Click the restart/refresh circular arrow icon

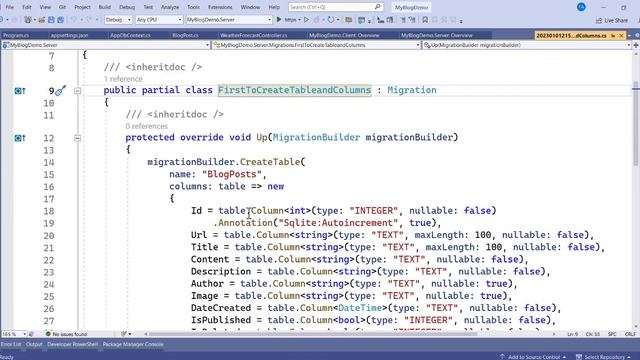point(331,19)
